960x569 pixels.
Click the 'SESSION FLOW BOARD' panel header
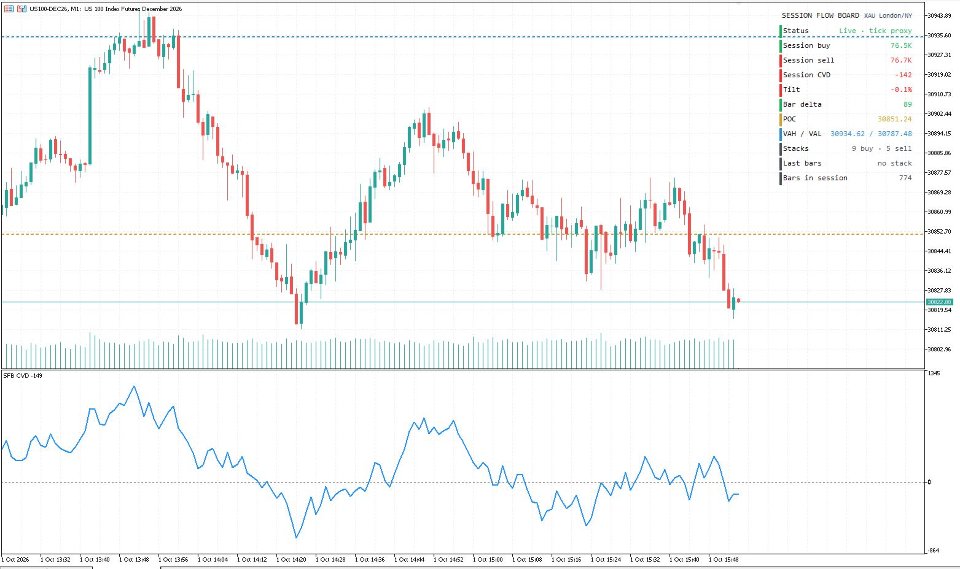820,15
